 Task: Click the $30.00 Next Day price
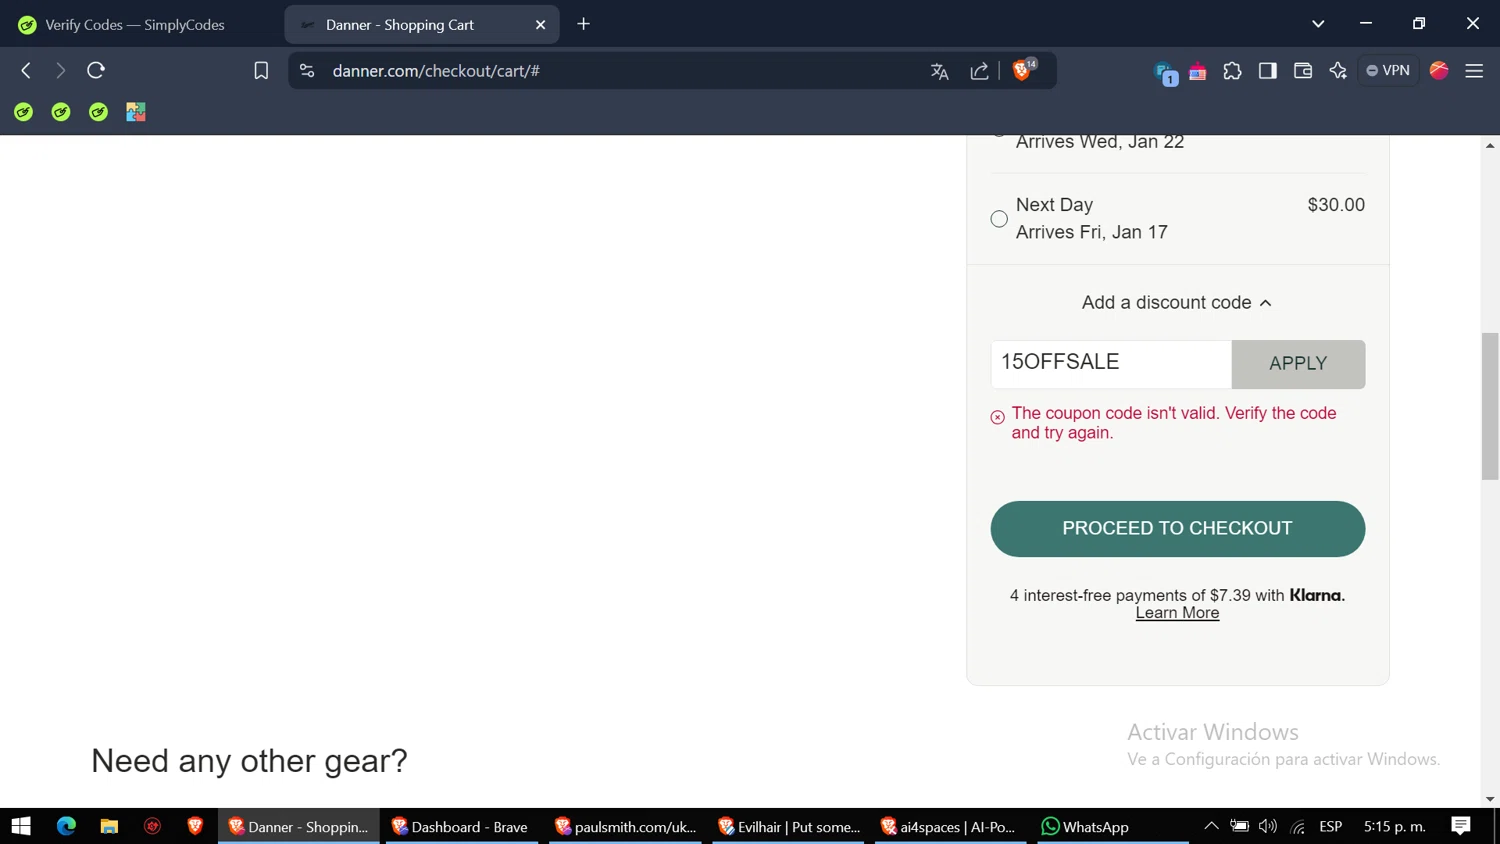pyautogui.click(x=1336, y=205)
